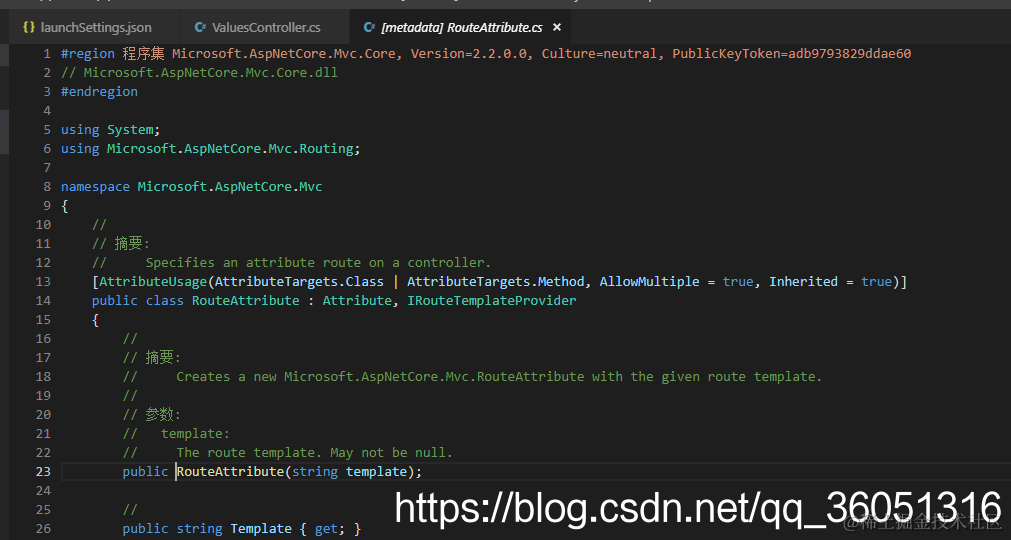The width and height of the screenshot is (1011, 540).
Task: Click 'template' parameter on line 23
Action: [376, 472]
